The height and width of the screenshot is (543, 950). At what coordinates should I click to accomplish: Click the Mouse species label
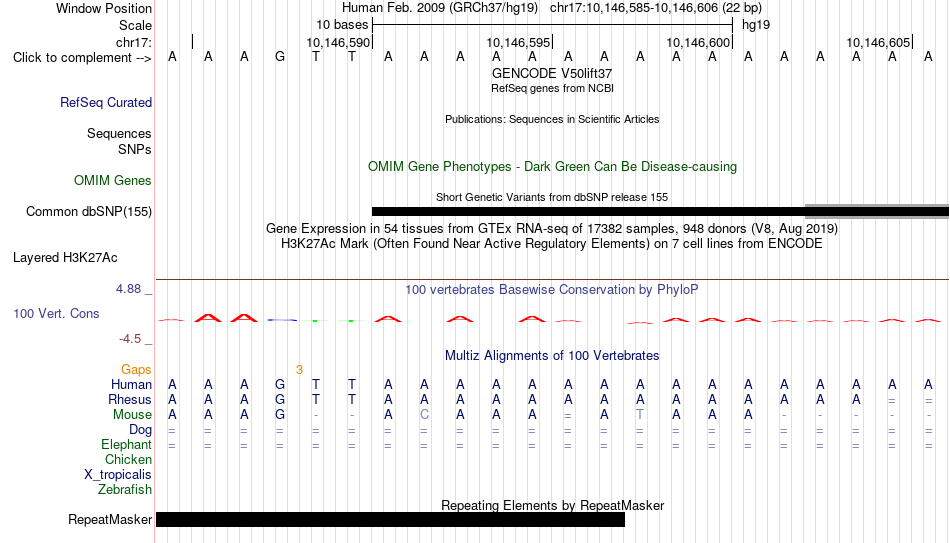coord(132,415)
